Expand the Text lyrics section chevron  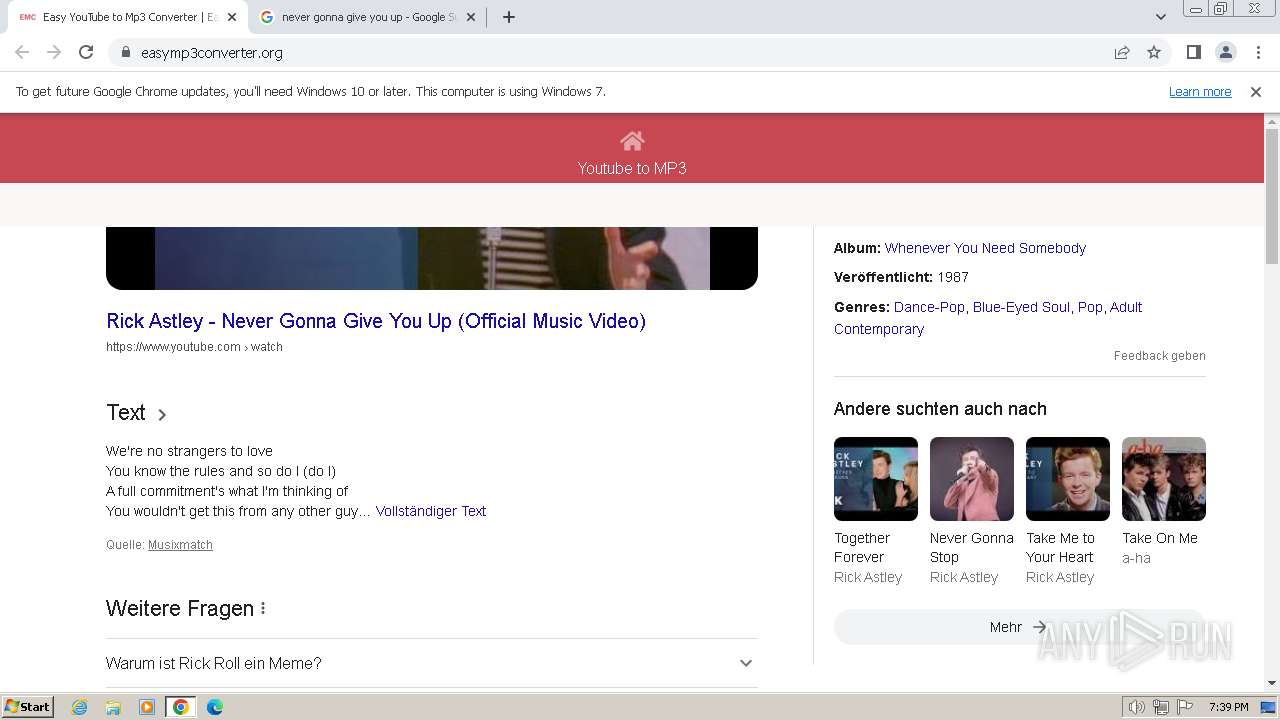point(162,414)
